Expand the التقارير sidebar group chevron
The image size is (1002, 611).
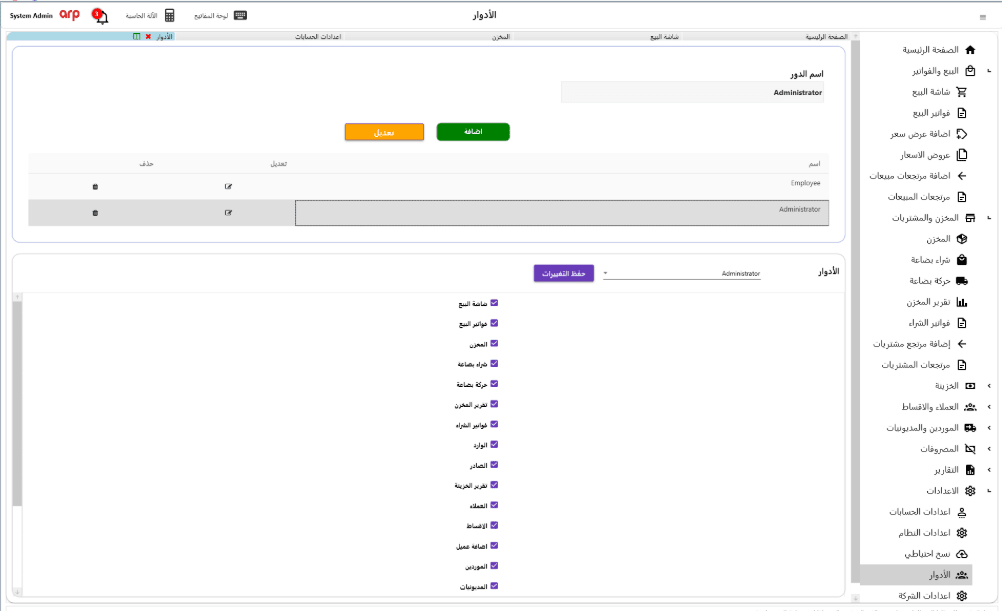[989, 470]
